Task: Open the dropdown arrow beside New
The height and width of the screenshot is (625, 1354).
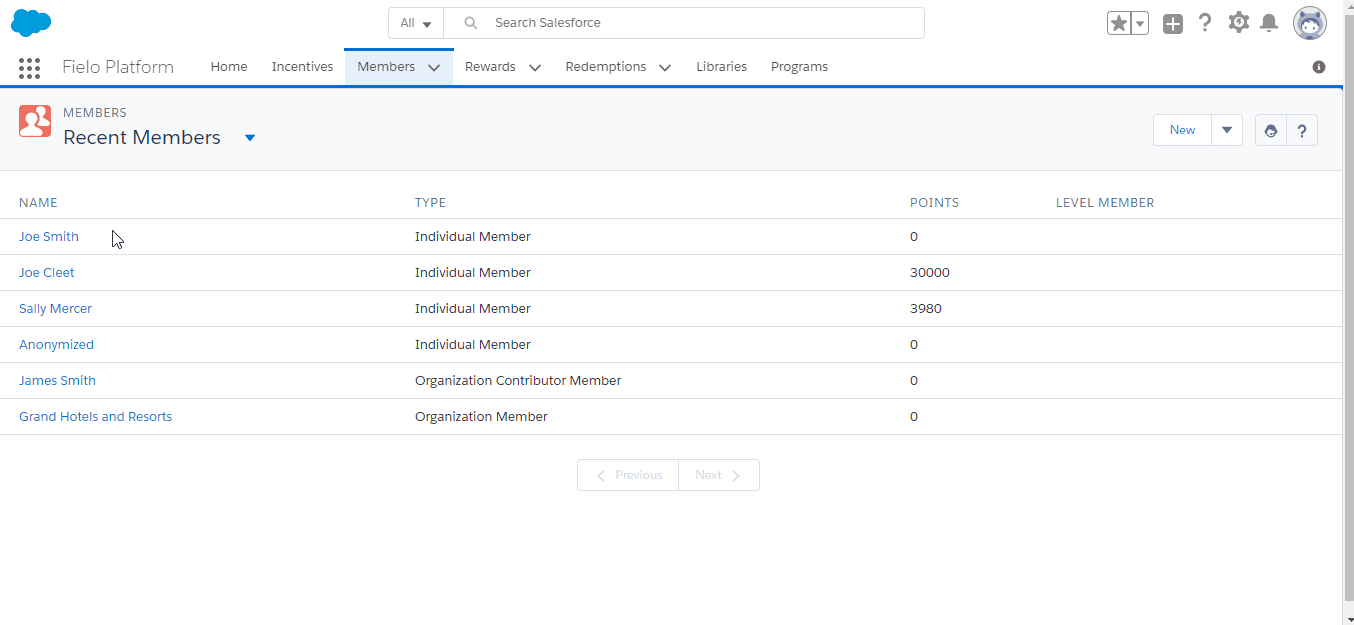Action: pyautogui.click(x=1227, y=130)
